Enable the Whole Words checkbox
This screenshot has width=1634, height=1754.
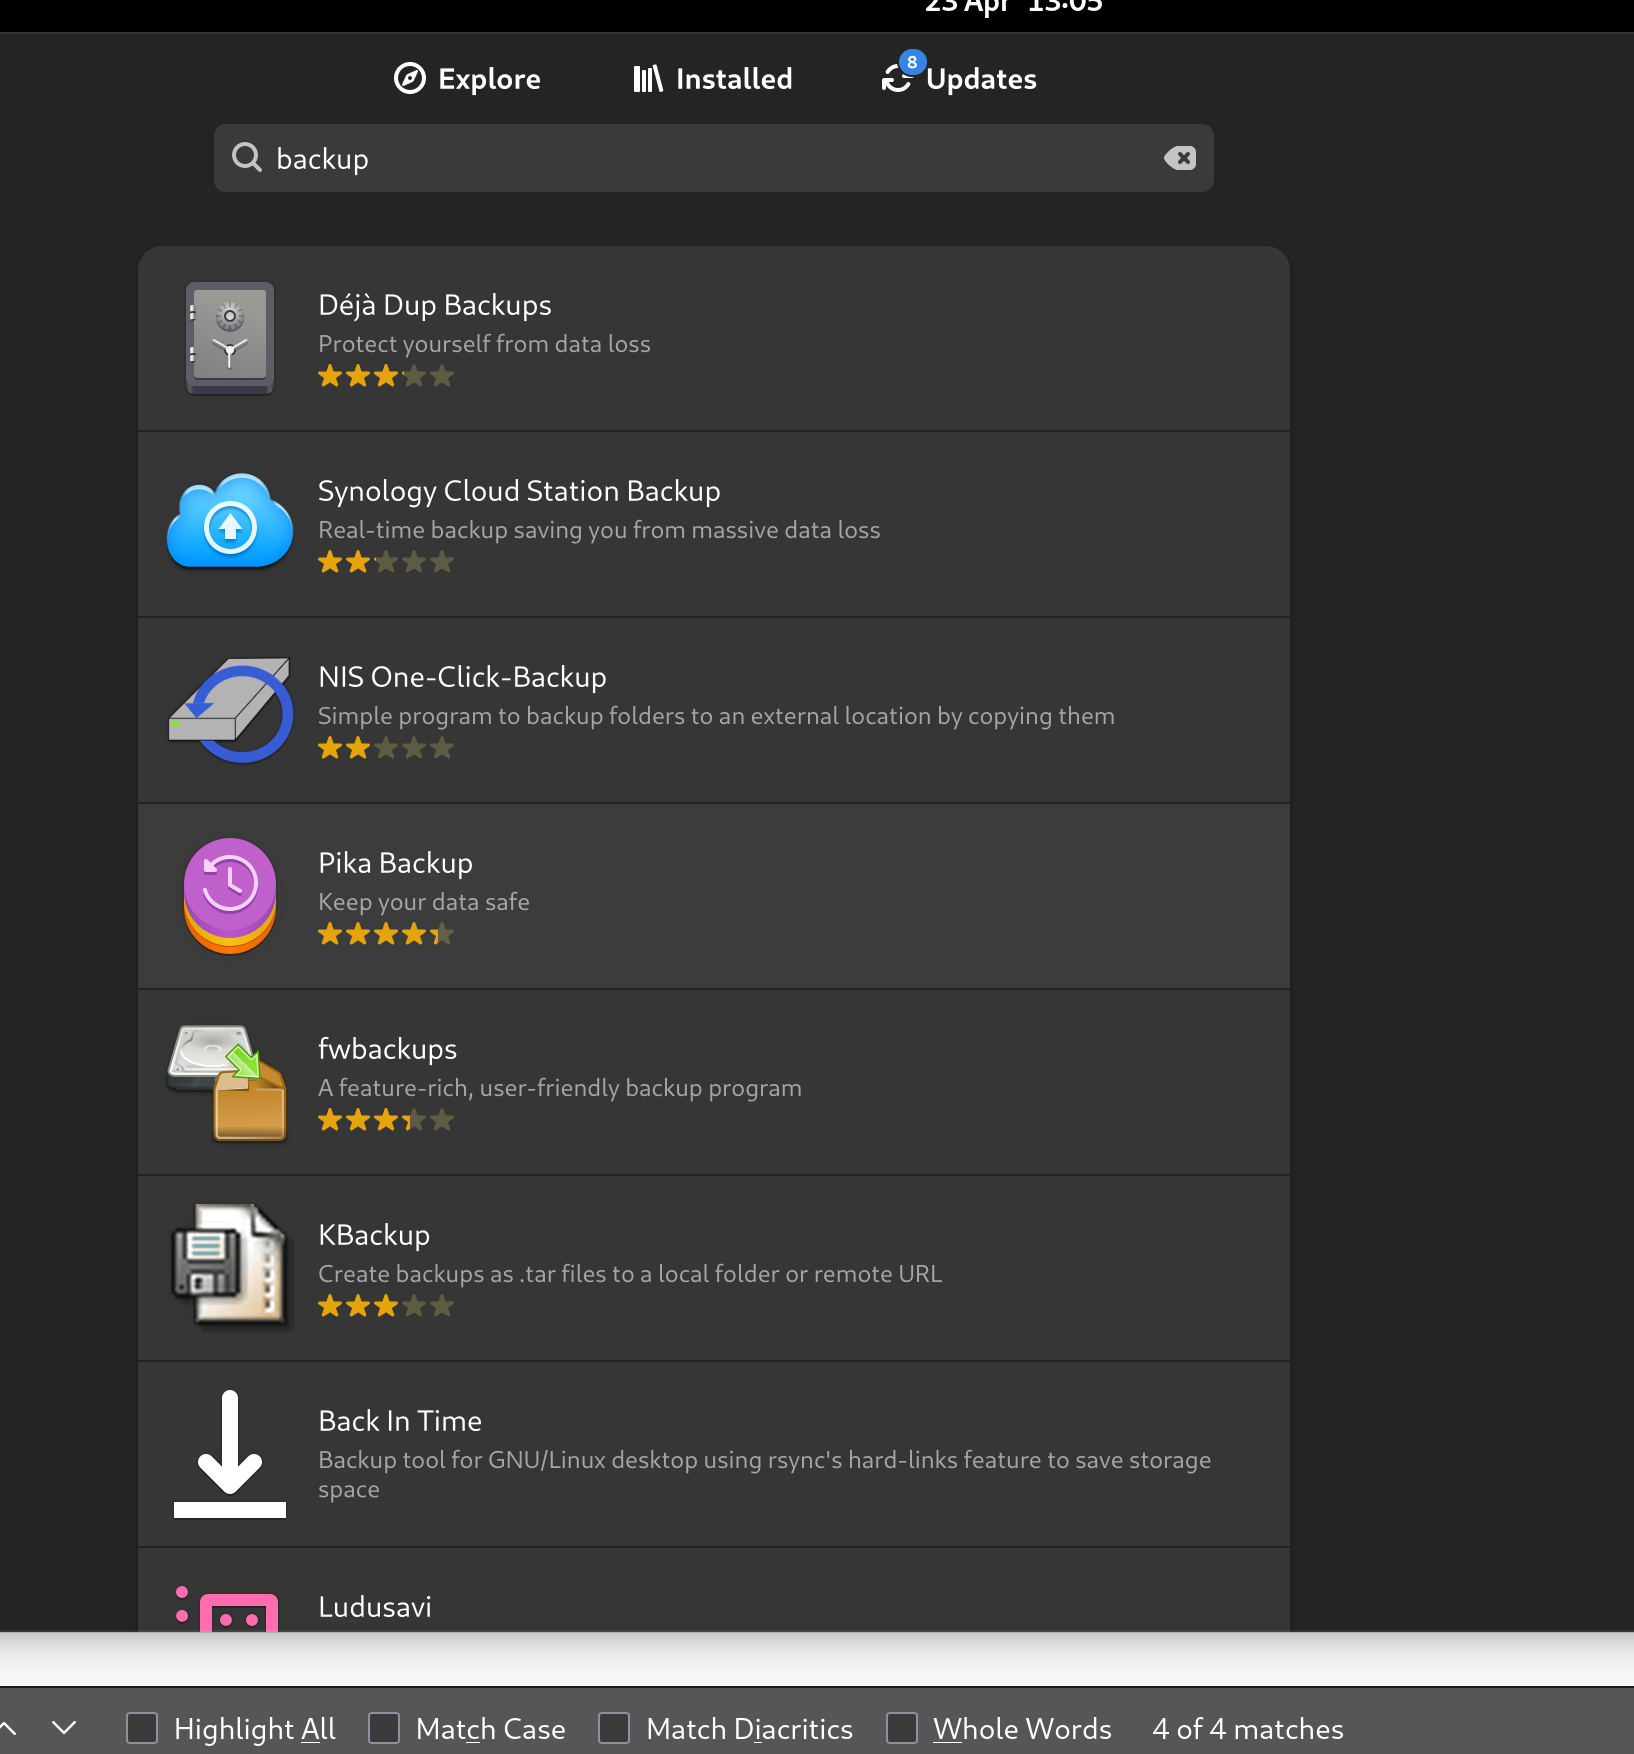(902, 1728)
